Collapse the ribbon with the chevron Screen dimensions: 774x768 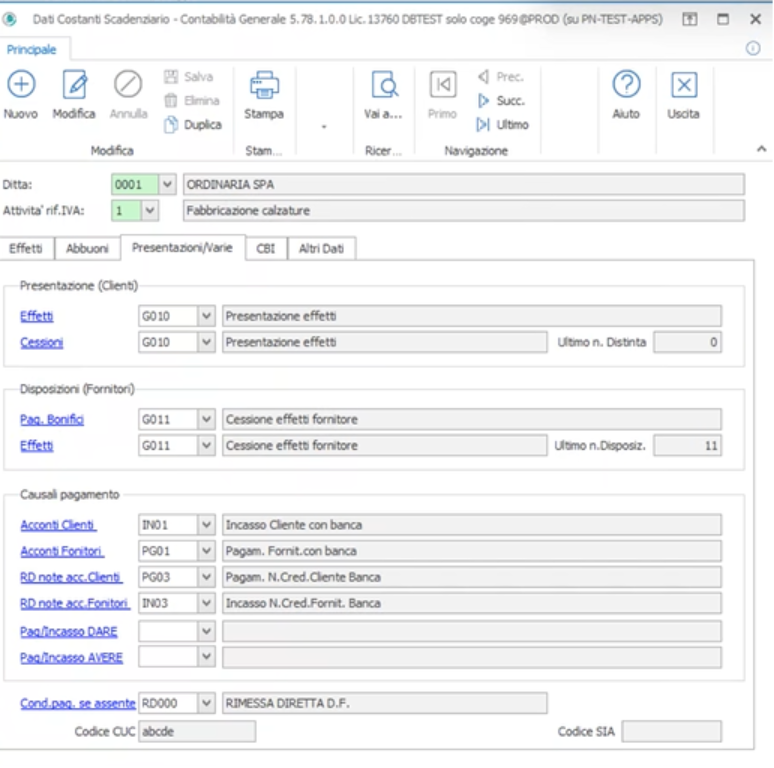(x=761, y=149)
